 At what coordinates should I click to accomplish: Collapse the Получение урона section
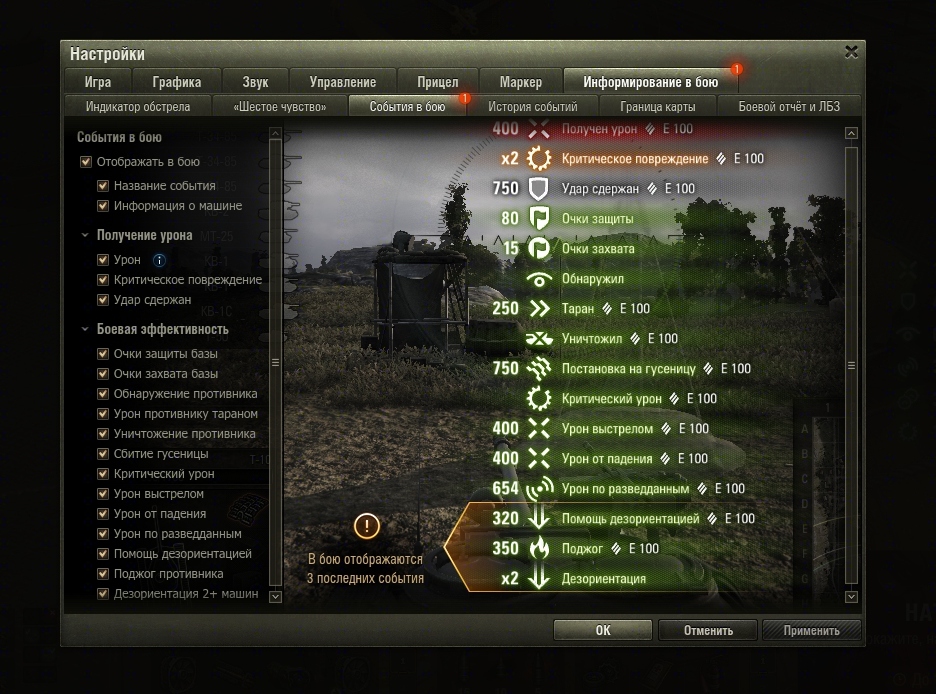[x=85, y=235]
